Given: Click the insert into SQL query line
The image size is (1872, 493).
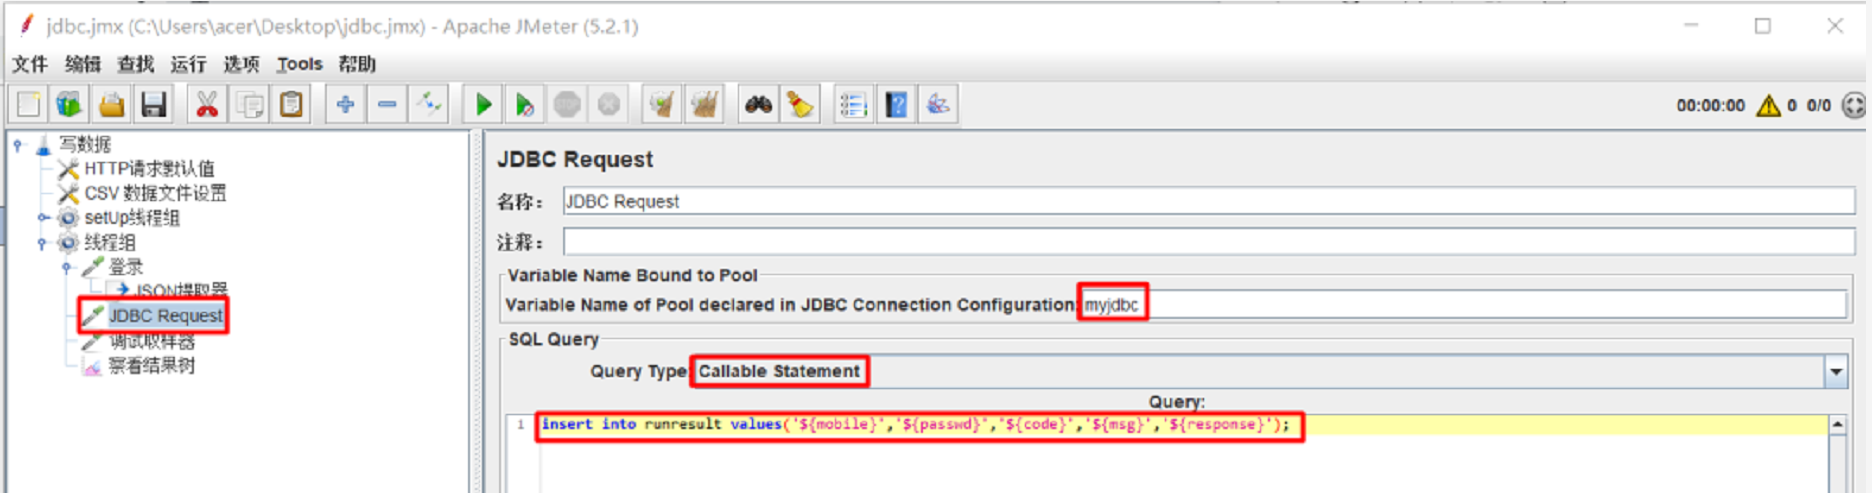Looking at the screenshot, I should pyautogui.click(x=915, y=425).
